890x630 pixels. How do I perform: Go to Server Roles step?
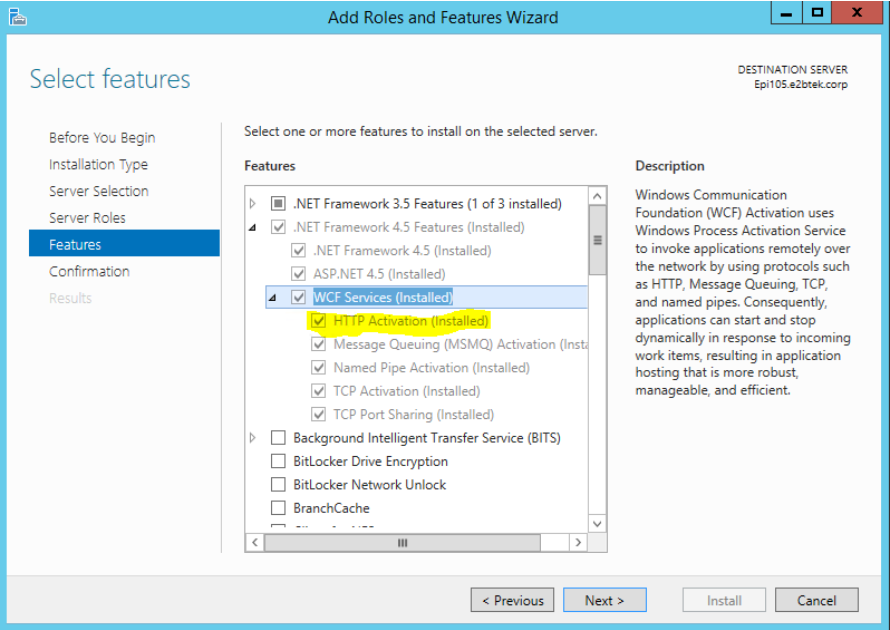pos(87,218)
